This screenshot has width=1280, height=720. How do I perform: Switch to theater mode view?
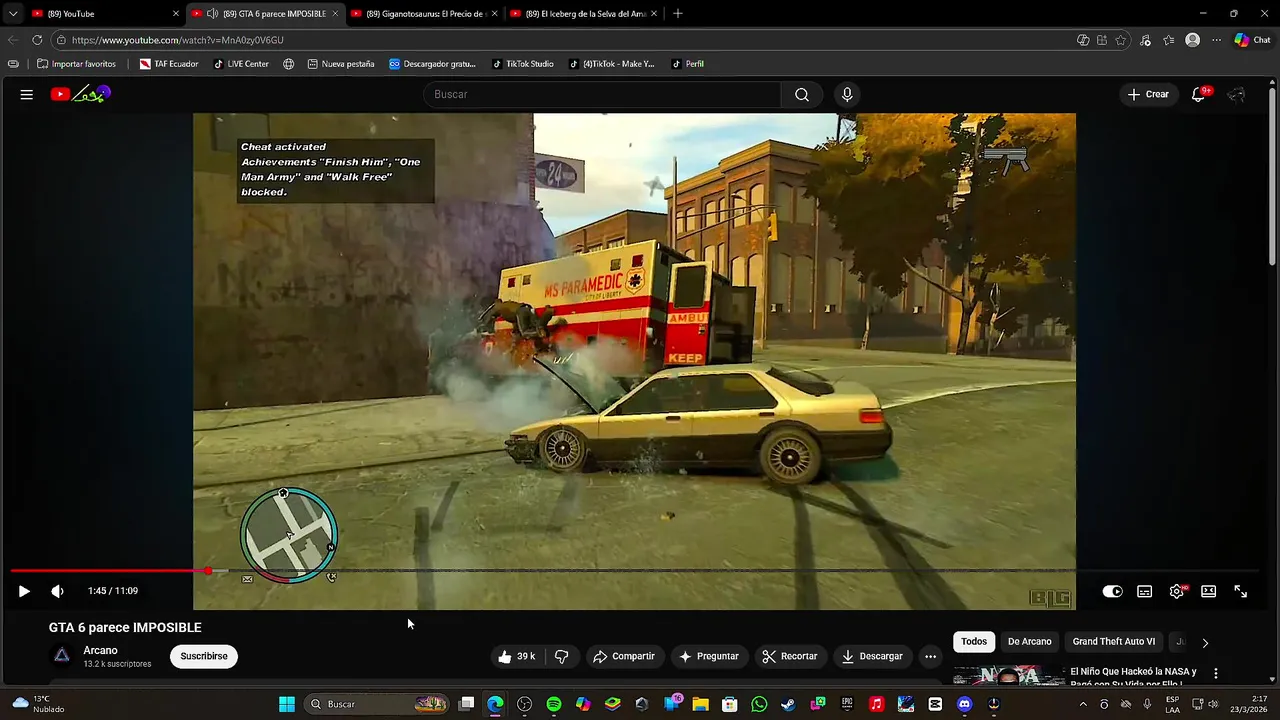(x=1208, y=591)
